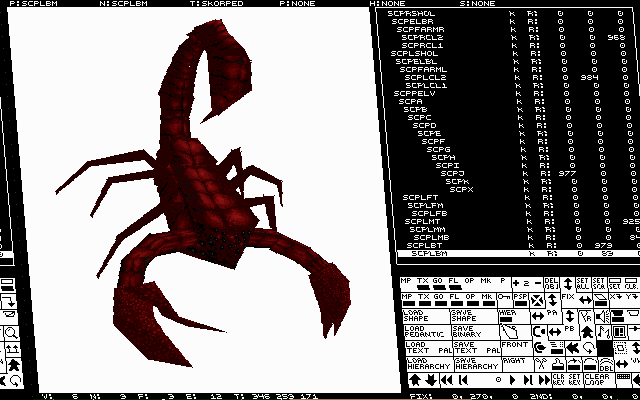Switch to FRONT view
The height and width of the screenshot is (400, 640).
[x=516, y=345]
